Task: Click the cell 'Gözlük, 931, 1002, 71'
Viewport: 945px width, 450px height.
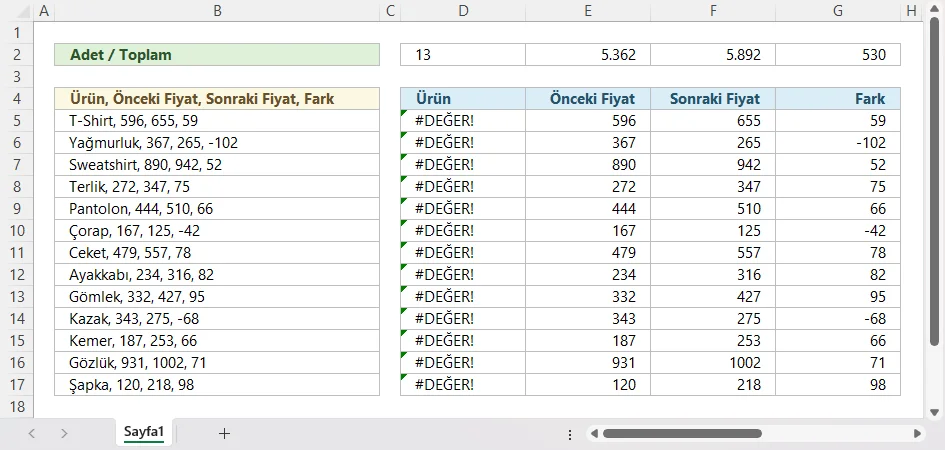Action: pos(217,363)
